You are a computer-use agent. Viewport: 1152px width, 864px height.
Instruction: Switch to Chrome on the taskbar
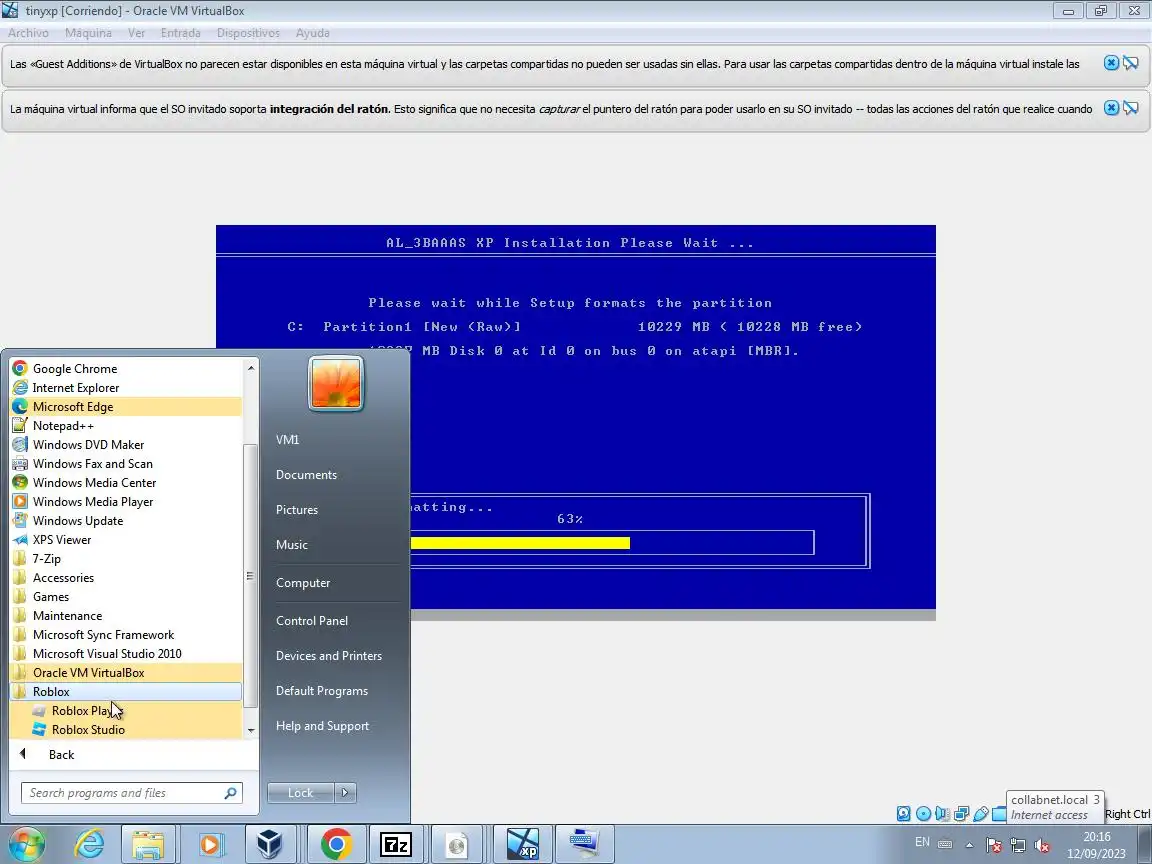336,844
